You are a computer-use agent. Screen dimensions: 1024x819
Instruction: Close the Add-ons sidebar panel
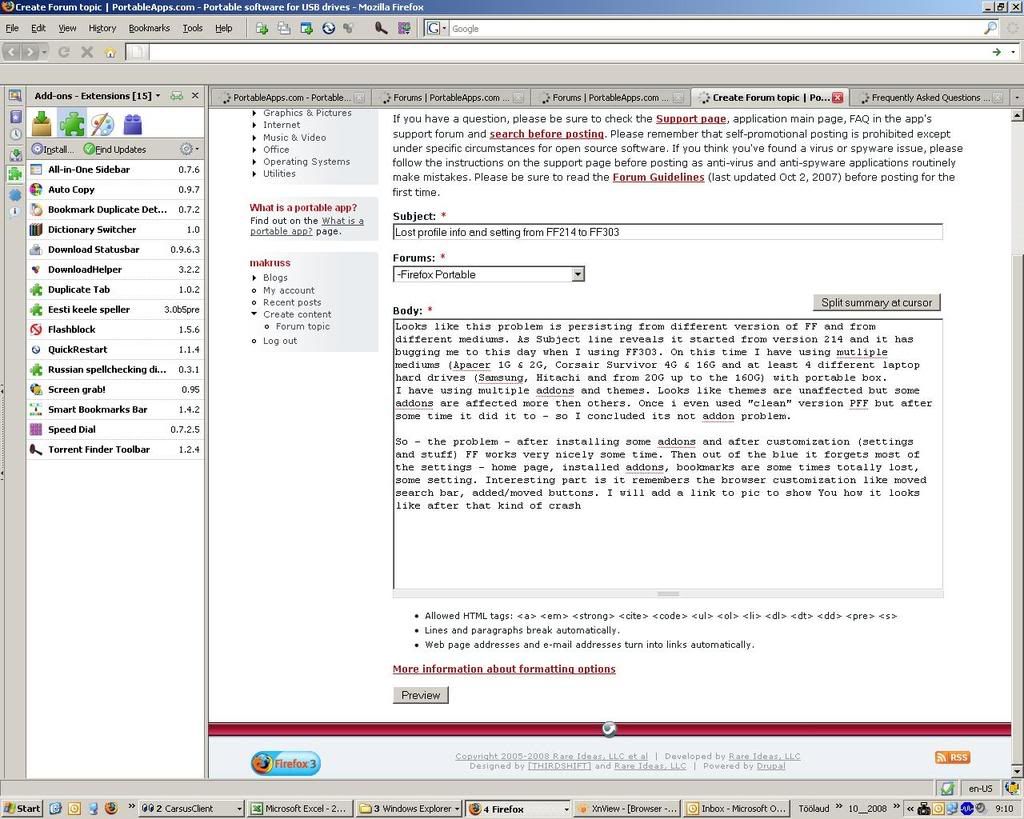pyautogui.click(x=195, y=95)
